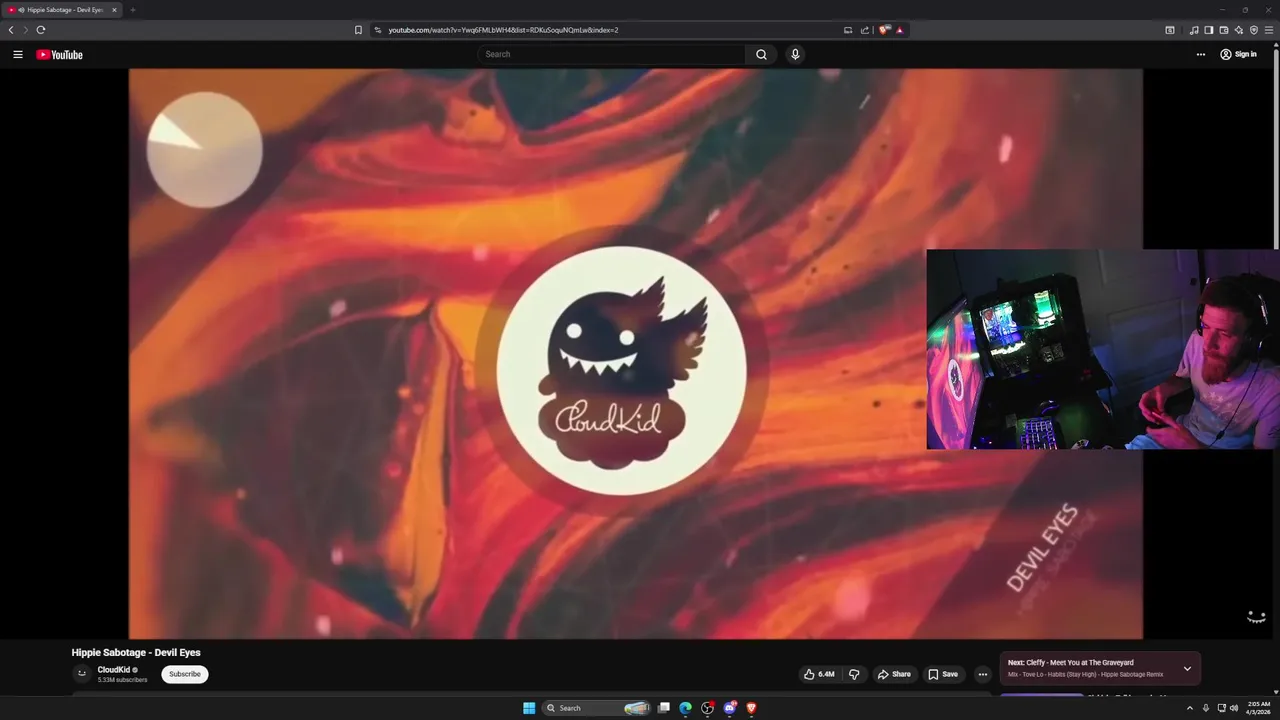The height and width of the screenshot is (720, 1280).
Task: Open OBS Studio from taskbar
Action: pos(707,708)
